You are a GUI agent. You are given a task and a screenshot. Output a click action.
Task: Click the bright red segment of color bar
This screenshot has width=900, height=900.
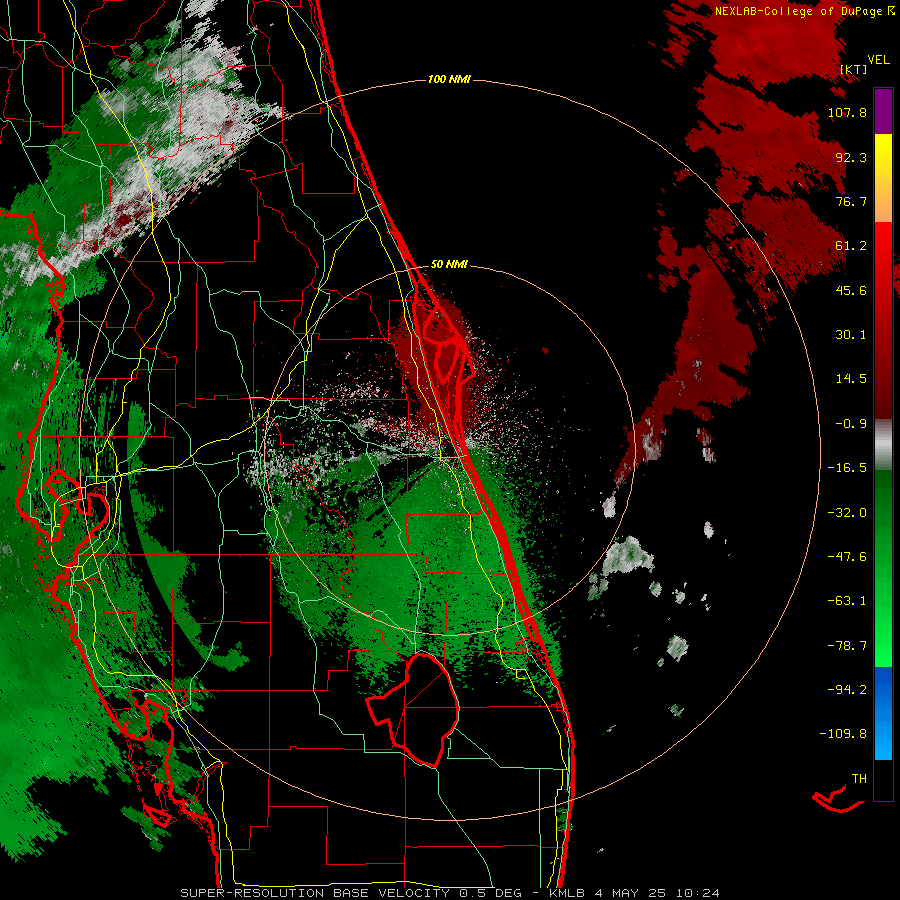pyautogui.click(x=883, y=253)
